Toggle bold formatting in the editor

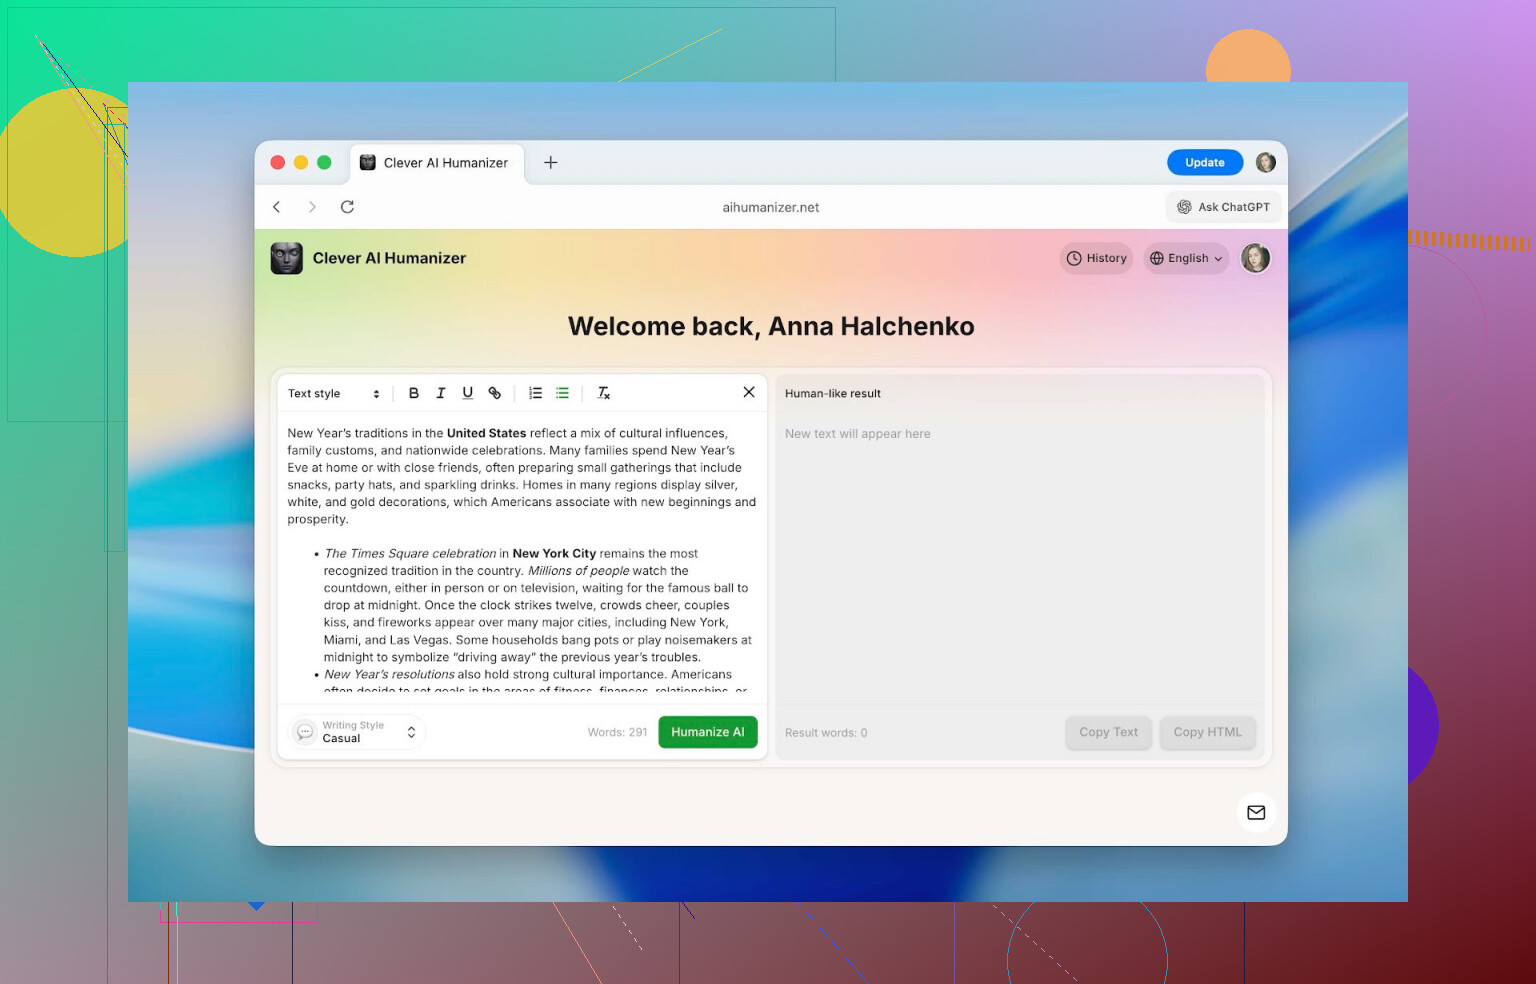tap(414, 393)
